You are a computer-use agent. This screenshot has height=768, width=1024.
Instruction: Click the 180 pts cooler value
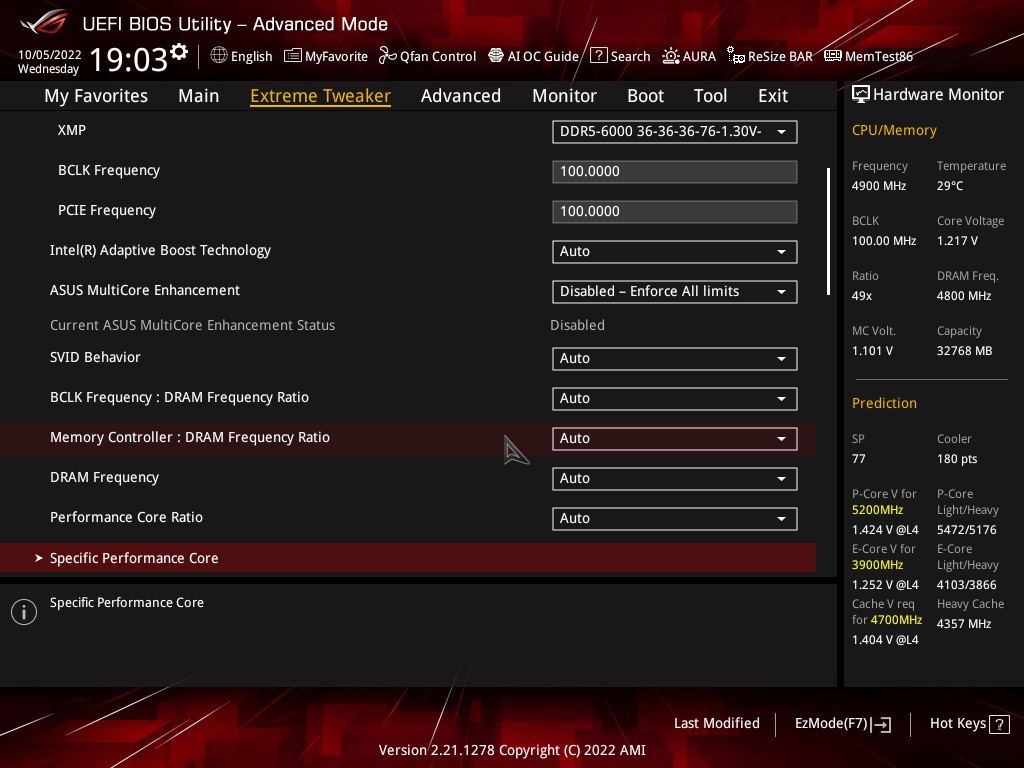tap(957, 458)
